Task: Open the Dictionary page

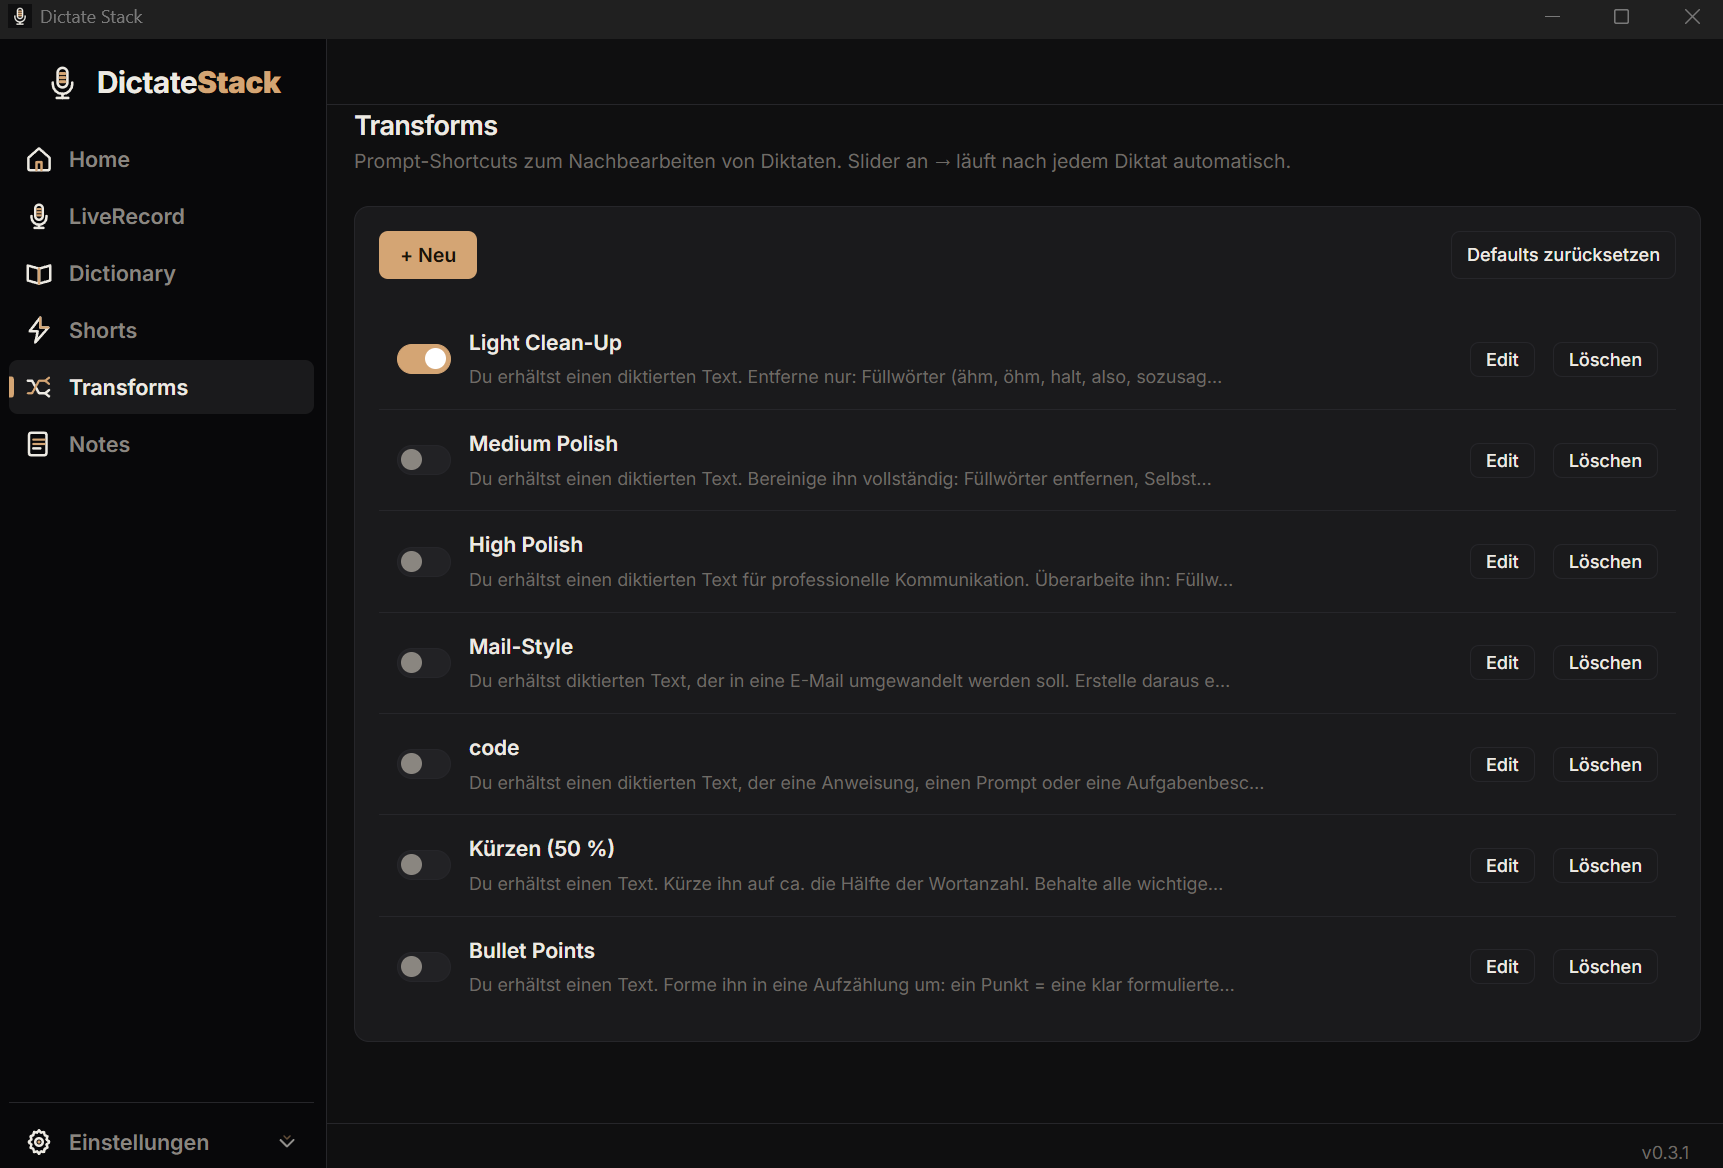Action: (x=161, y=274)
